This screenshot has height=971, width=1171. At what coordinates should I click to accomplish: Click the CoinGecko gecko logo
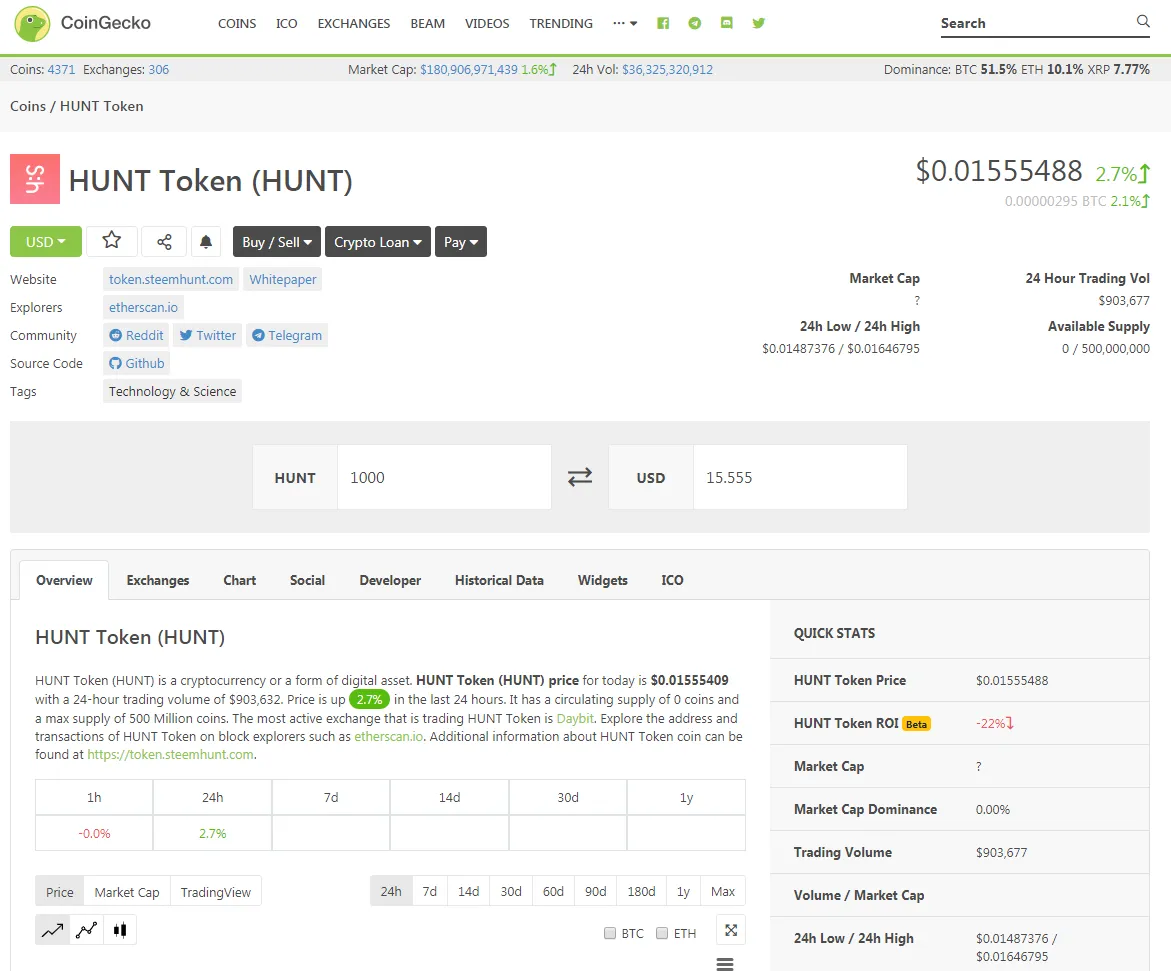(32, 23)
